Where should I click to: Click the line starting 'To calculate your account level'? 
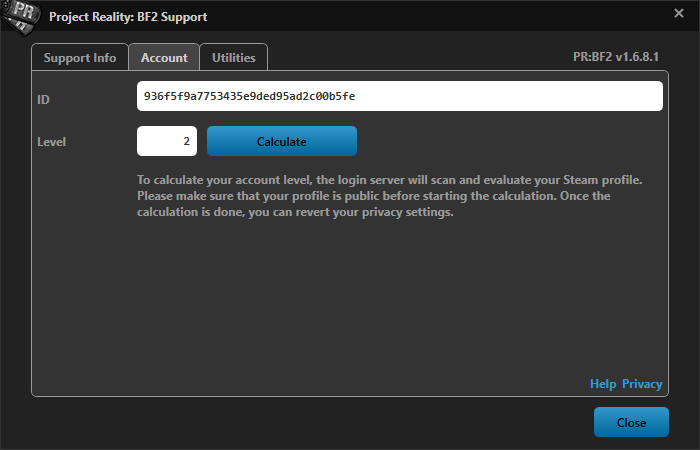pos(389,180)
